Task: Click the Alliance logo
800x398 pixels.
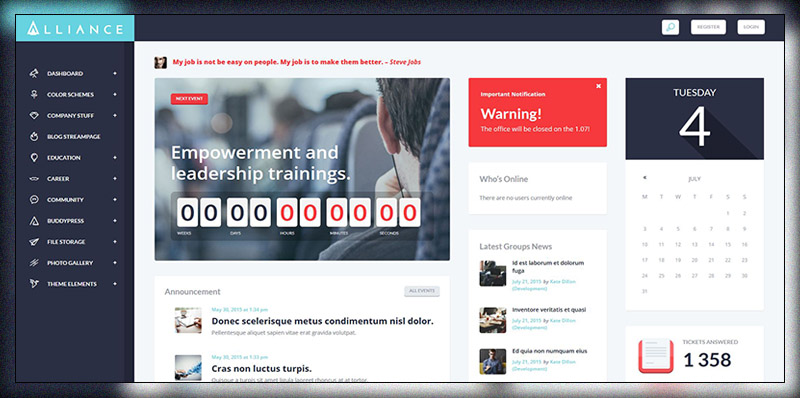Action: pyautogui.click(x=75, y=28)
